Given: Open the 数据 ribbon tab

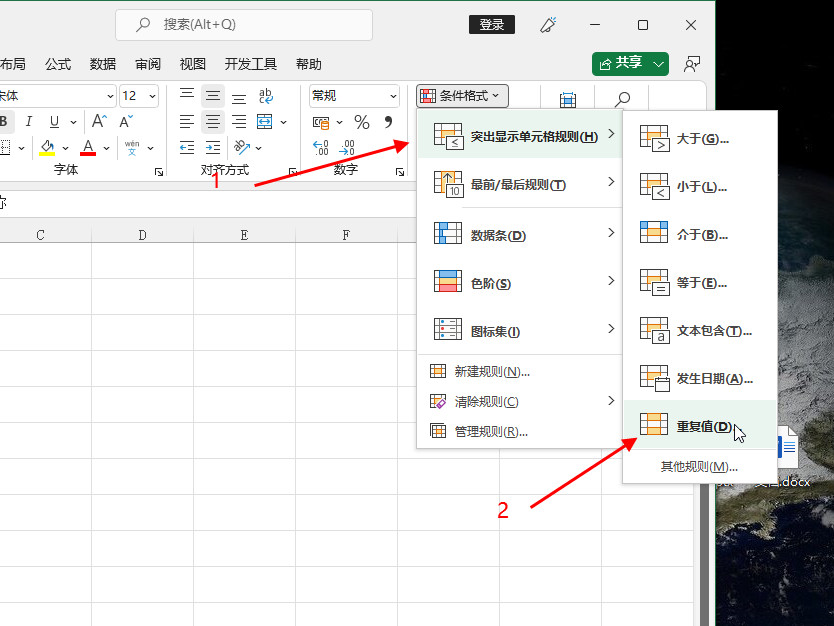Looking at the screenshot, I should point(103,64).
